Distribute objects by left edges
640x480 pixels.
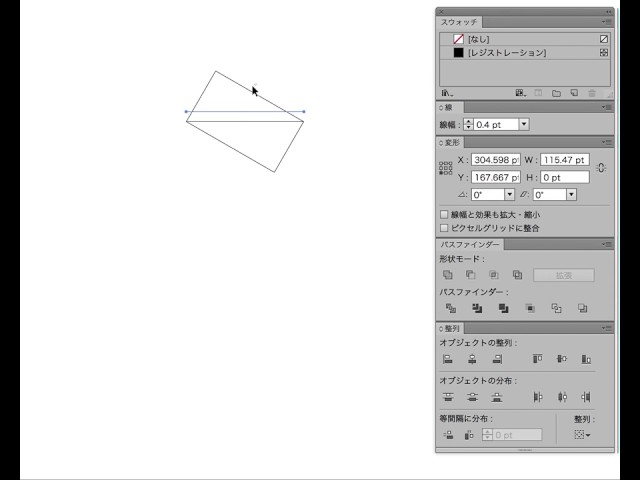tap(538, 397)
